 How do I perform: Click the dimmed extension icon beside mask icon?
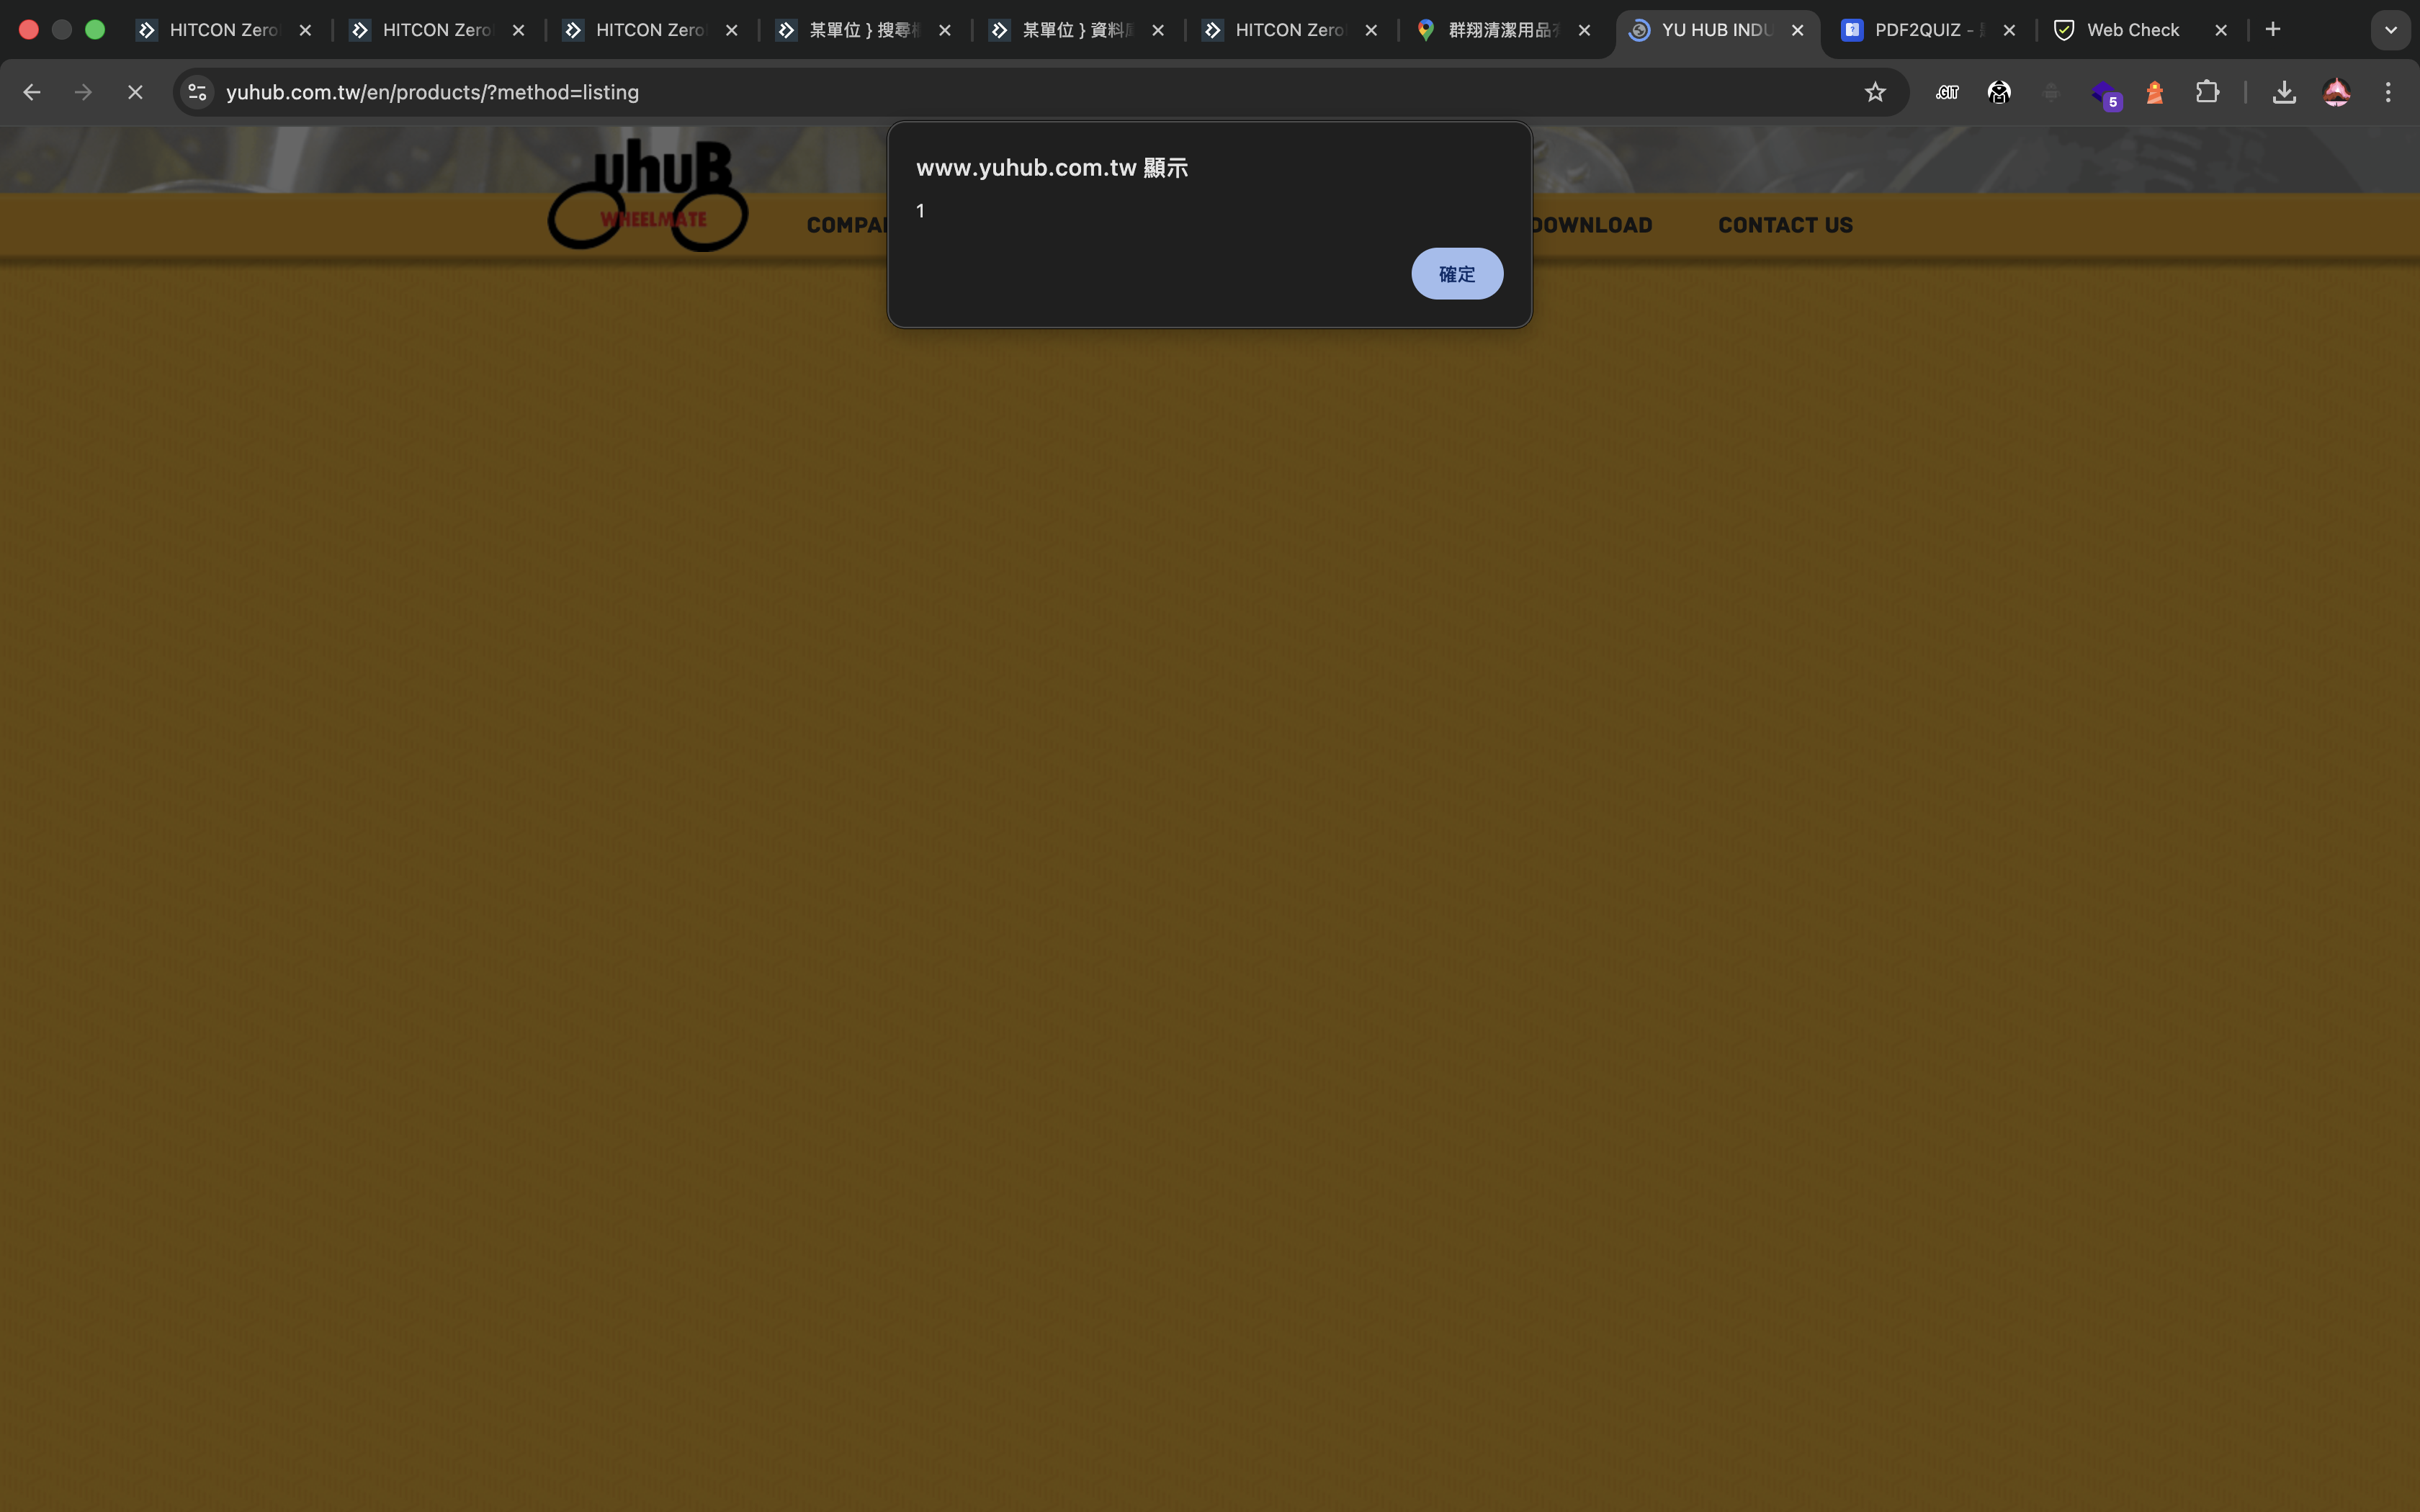coord(2051,92)
